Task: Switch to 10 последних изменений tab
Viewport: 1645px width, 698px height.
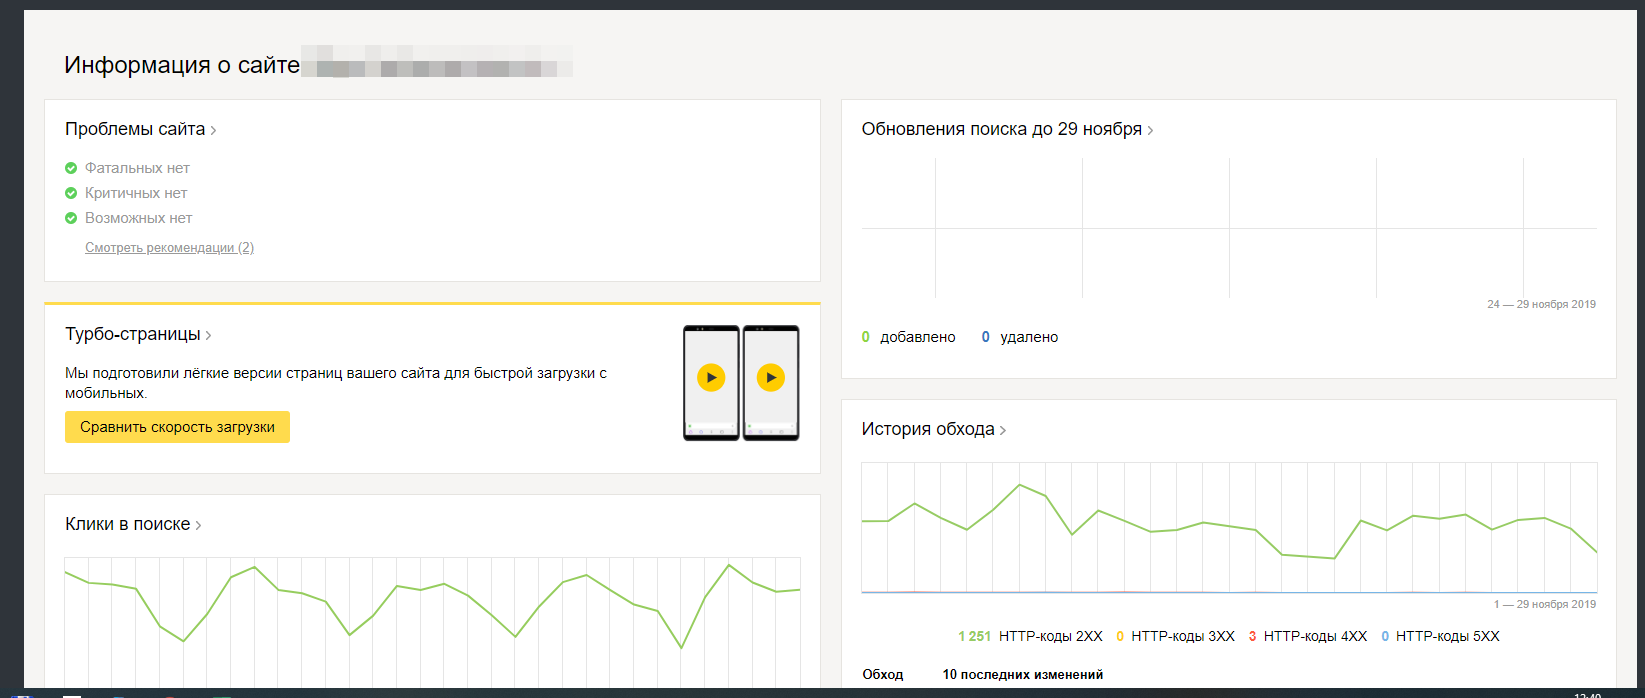Action: [1022, 674]
